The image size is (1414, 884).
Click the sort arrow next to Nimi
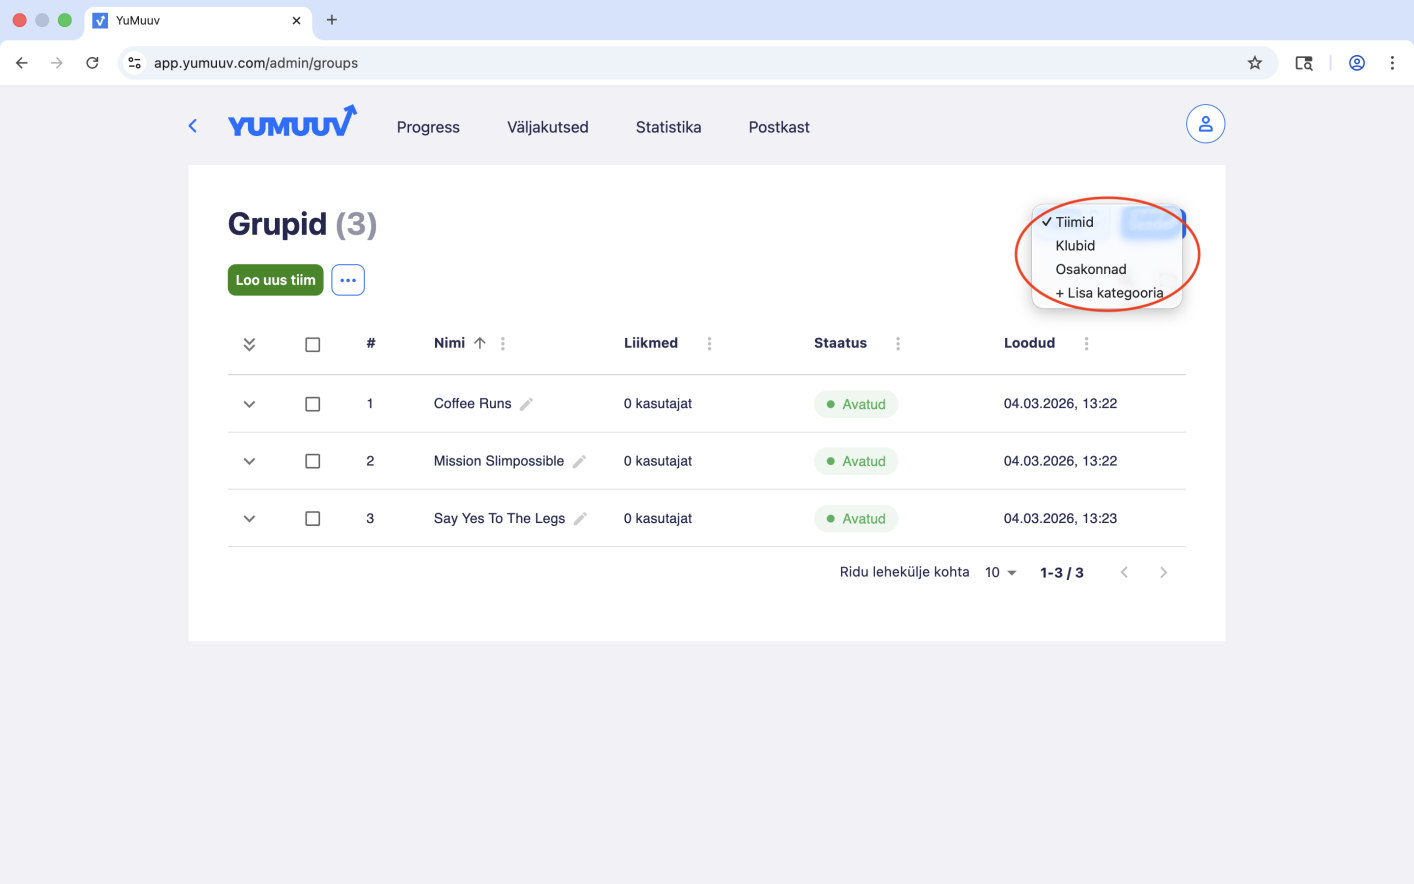480,343
